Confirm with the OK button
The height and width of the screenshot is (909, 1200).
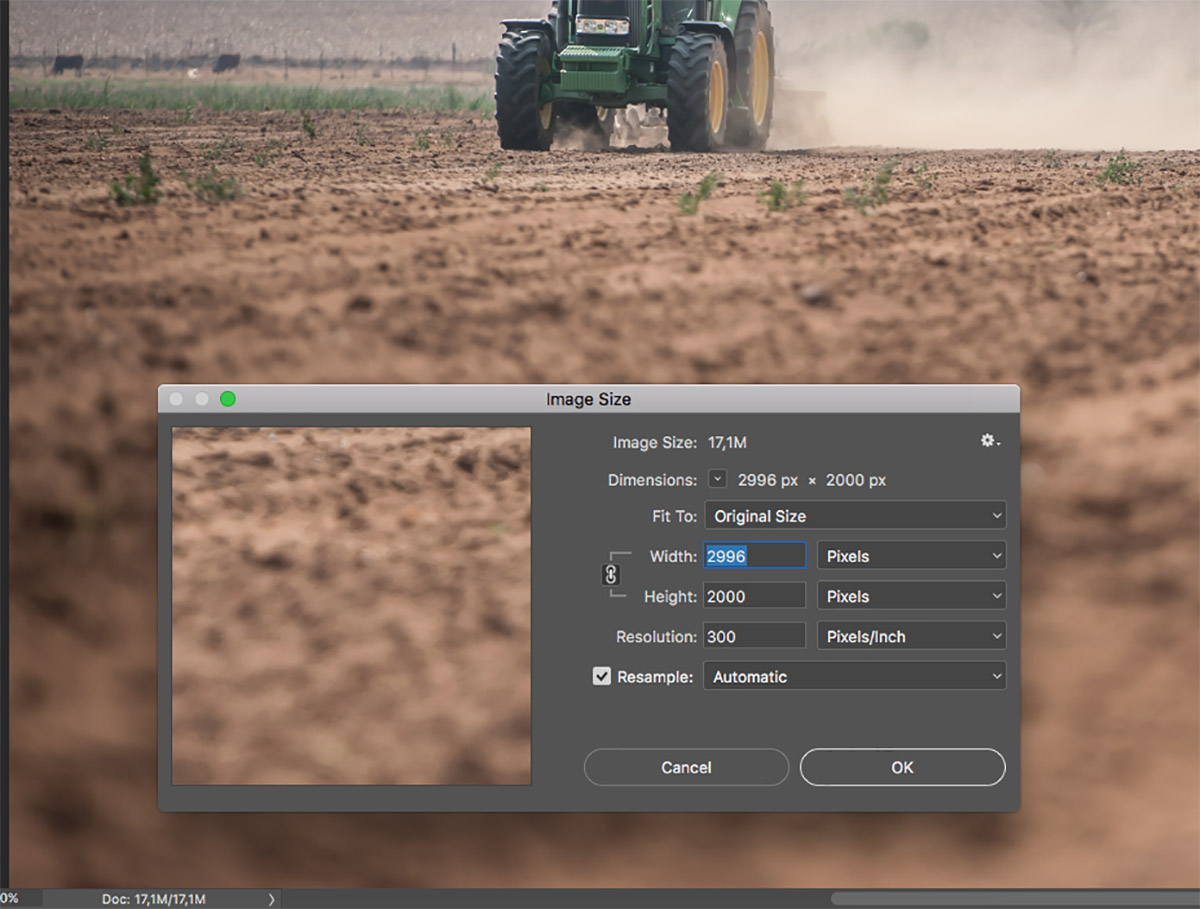[902, 767]
